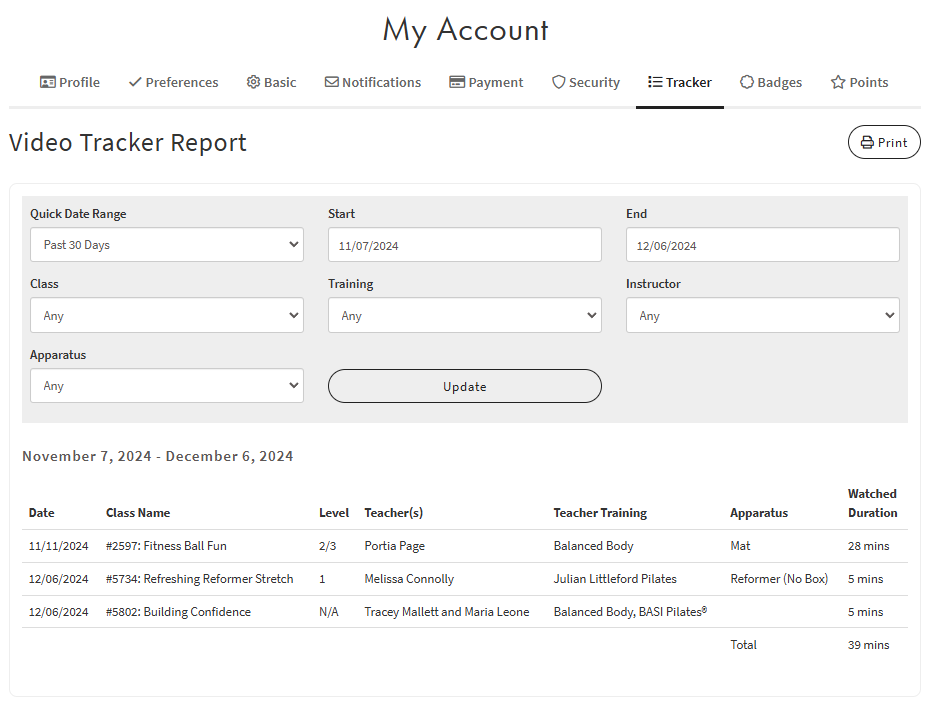Click the Video Tracker Report heading
This screenshot has height=720, width=934.
pos(128,143)
